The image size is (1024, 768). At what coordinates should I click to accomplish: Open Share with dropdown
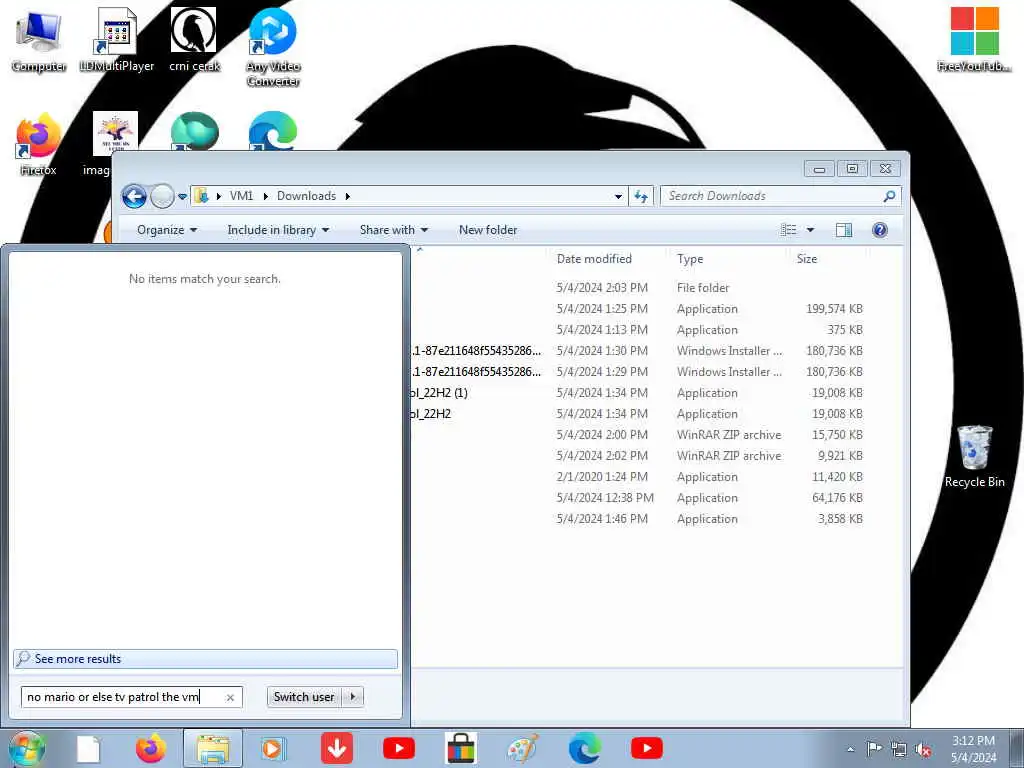[394, 230]
